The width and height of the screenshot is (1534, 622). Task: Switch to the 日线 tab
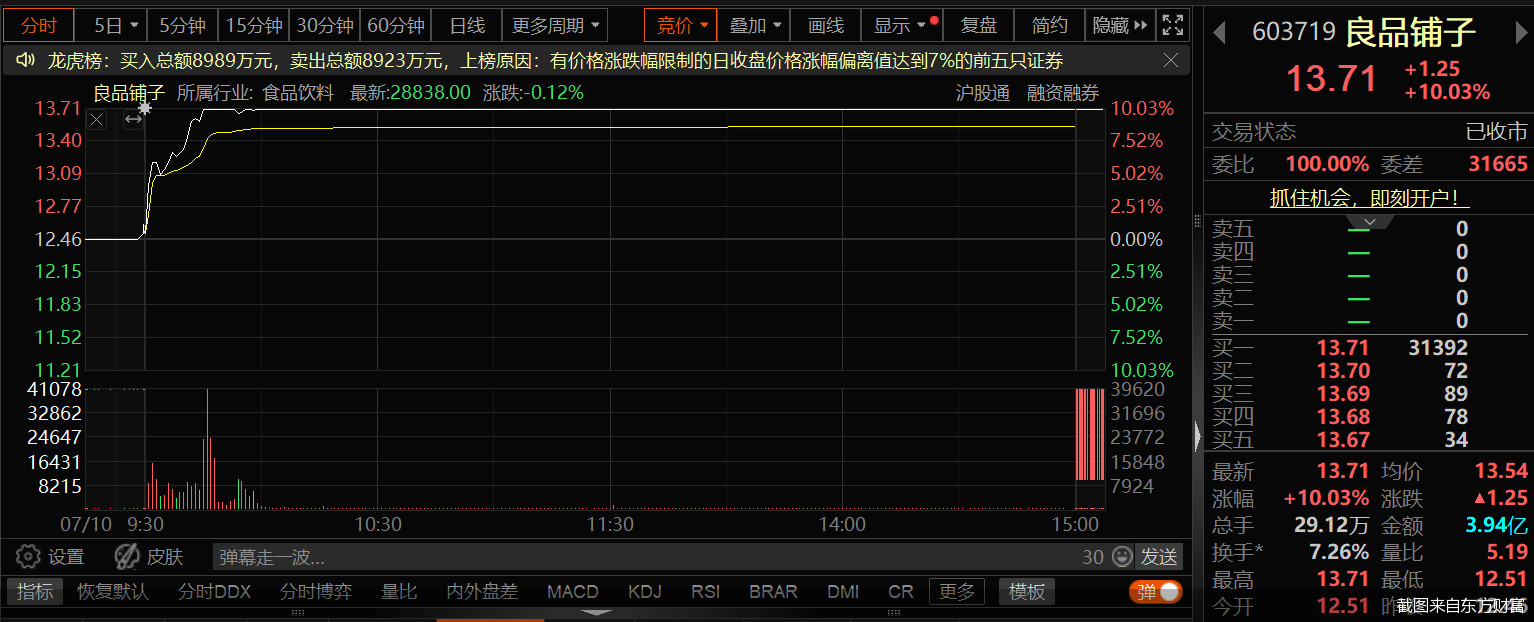click(x=467, y=25)
